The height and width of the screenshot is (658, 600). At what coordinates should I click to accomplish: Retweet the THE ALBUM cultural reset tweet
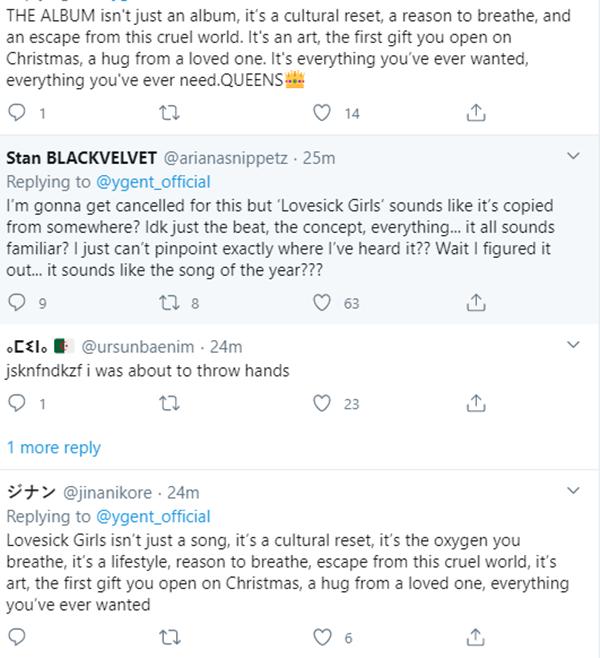[170, 113]
